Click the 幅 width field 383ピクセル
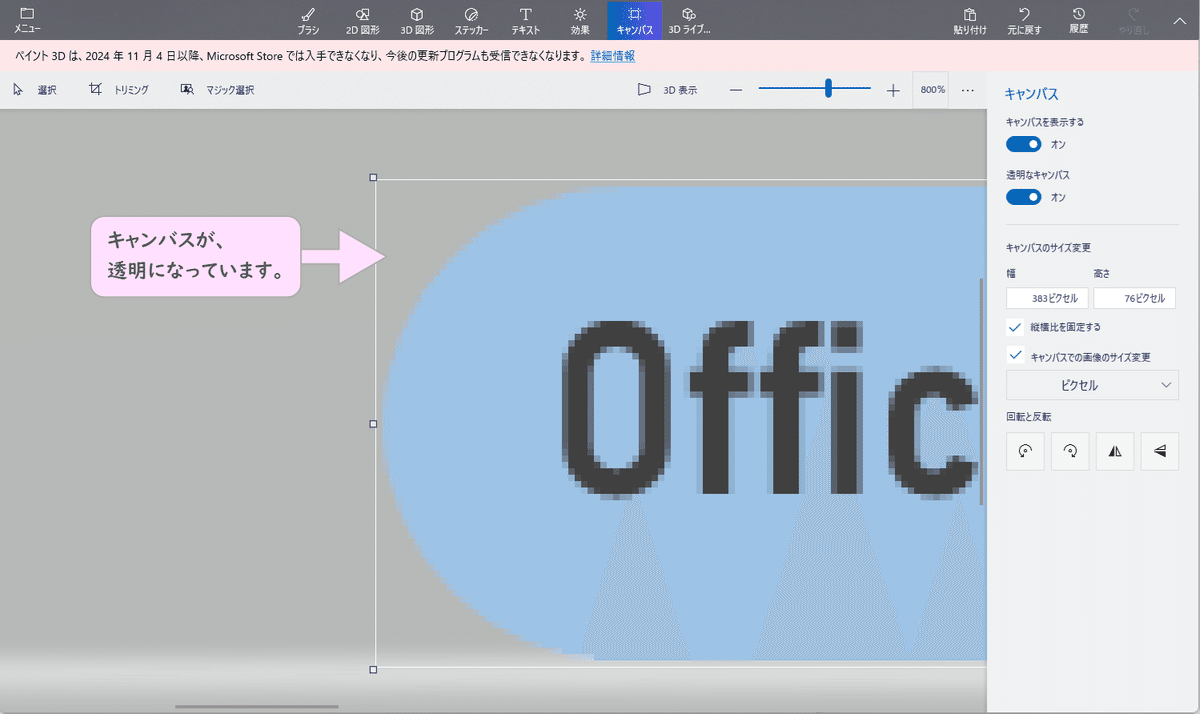 pos(1047,298)
